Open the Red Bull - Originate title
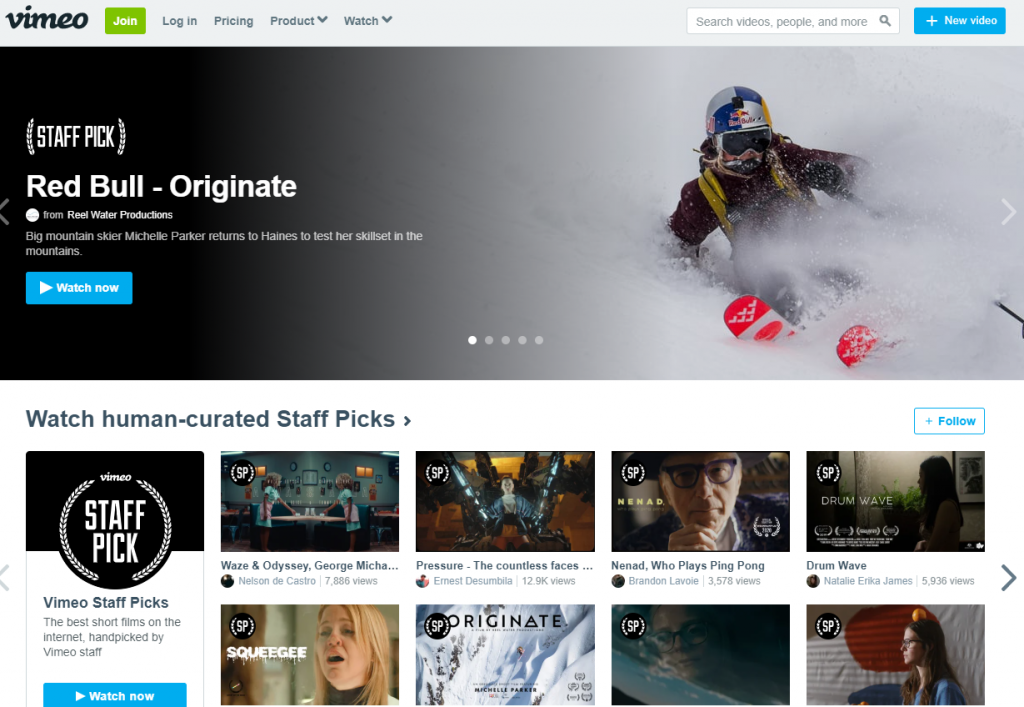 161,187
